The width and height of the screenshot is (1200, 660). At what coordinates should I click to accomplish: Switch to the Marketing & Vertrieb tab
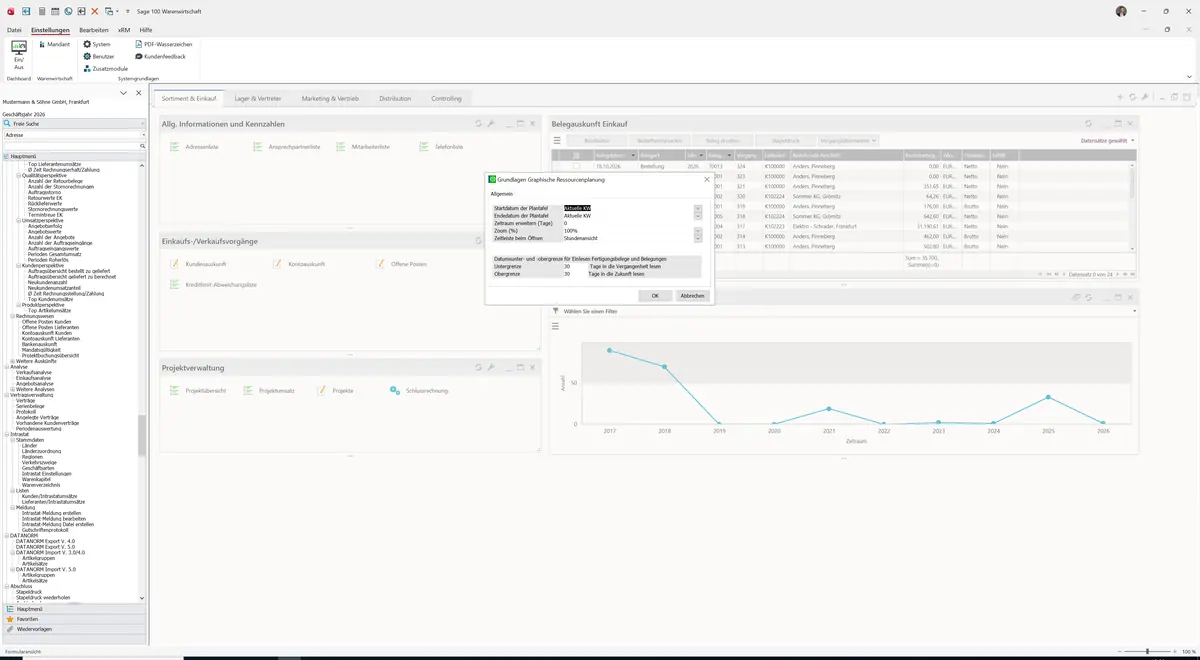(330, 99)
